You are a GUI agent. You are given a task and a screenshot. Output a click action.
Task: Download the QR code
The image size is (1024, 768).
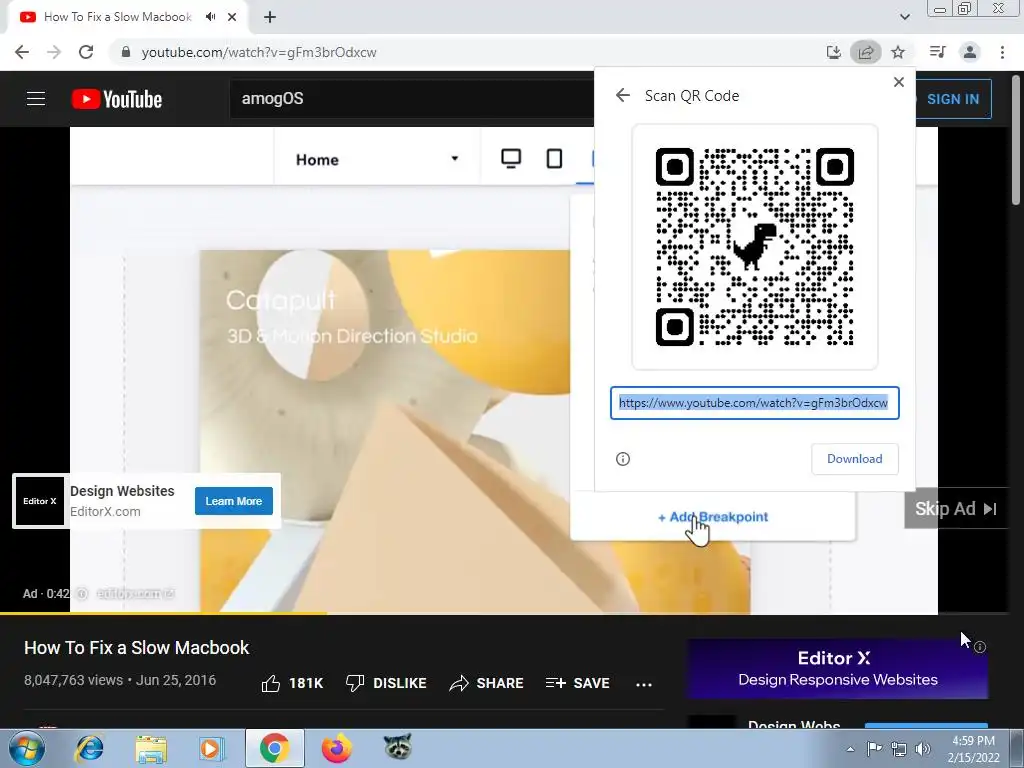pyautogui.click(x=854, y=459)
